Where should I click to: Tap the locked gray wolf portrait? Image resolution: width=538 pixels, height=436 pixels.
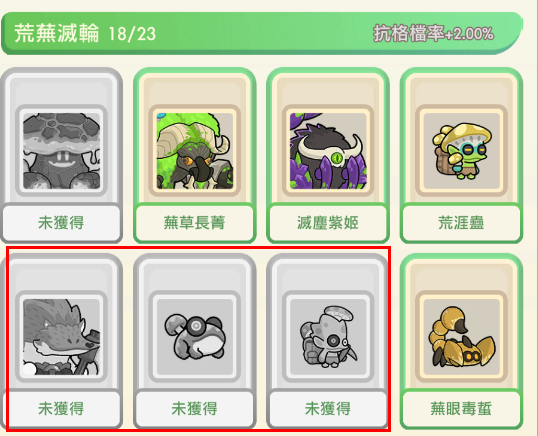pyautogui.click(x=61, y=337)
